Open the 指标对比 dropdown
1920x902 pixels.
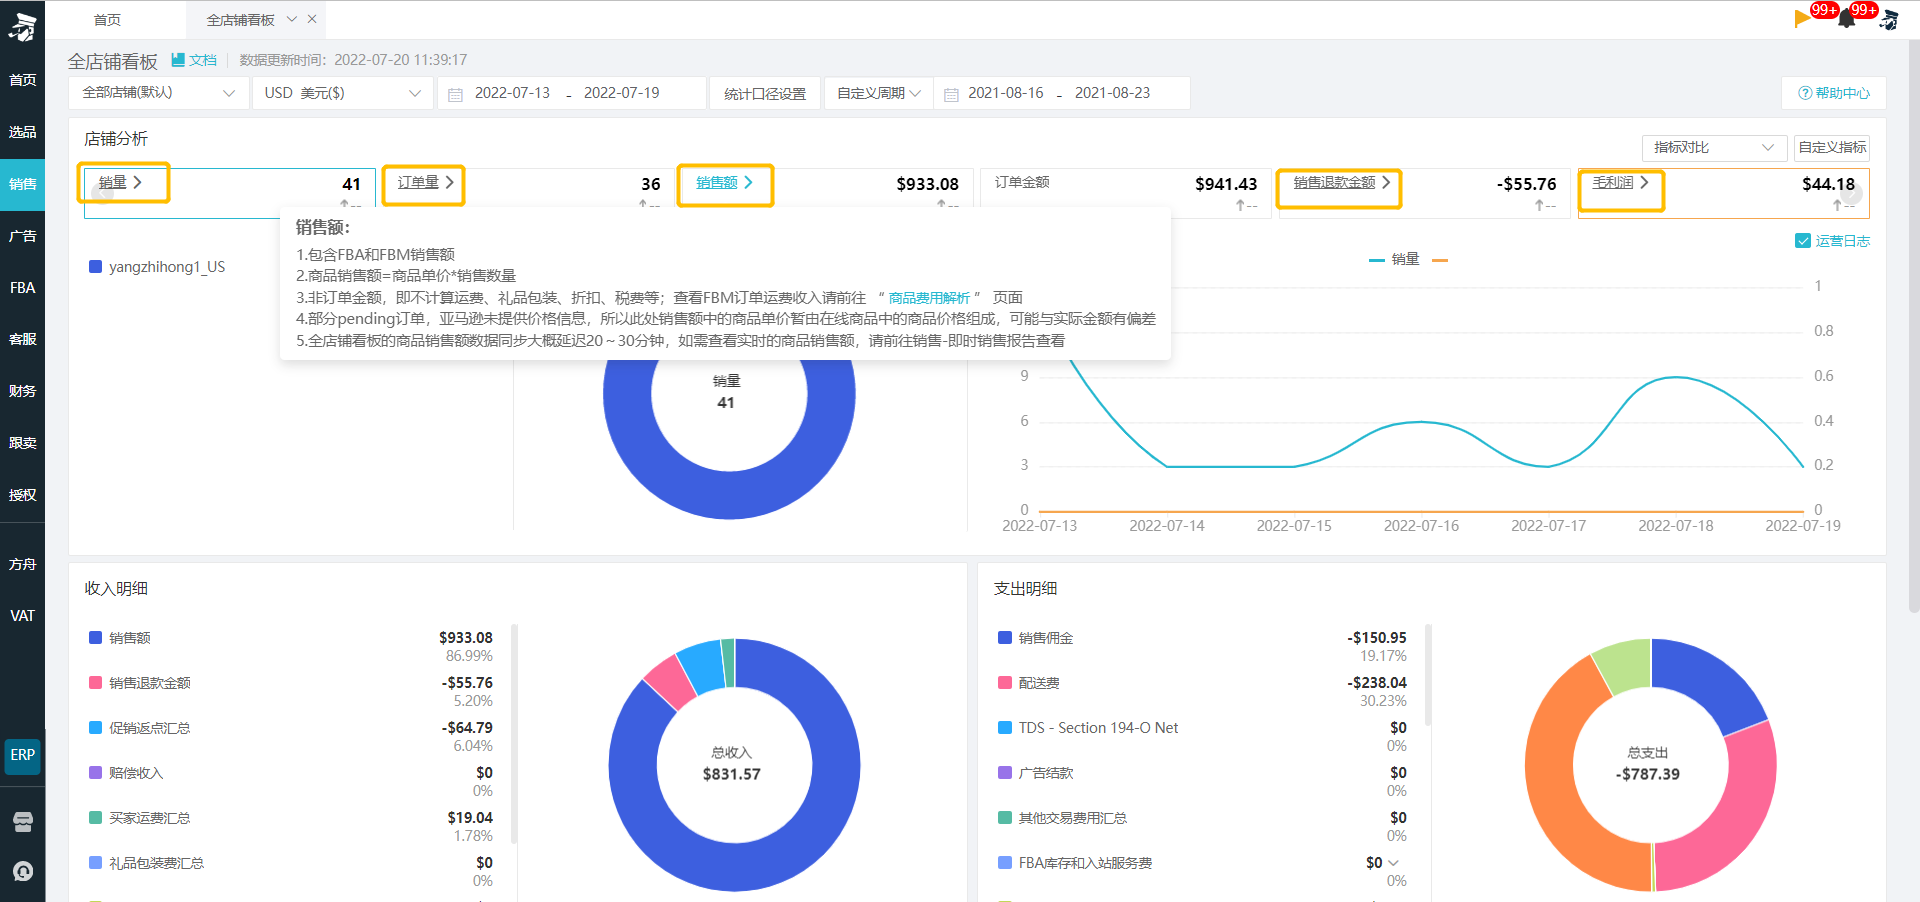pyautogui.click(x=1714, y=147)
